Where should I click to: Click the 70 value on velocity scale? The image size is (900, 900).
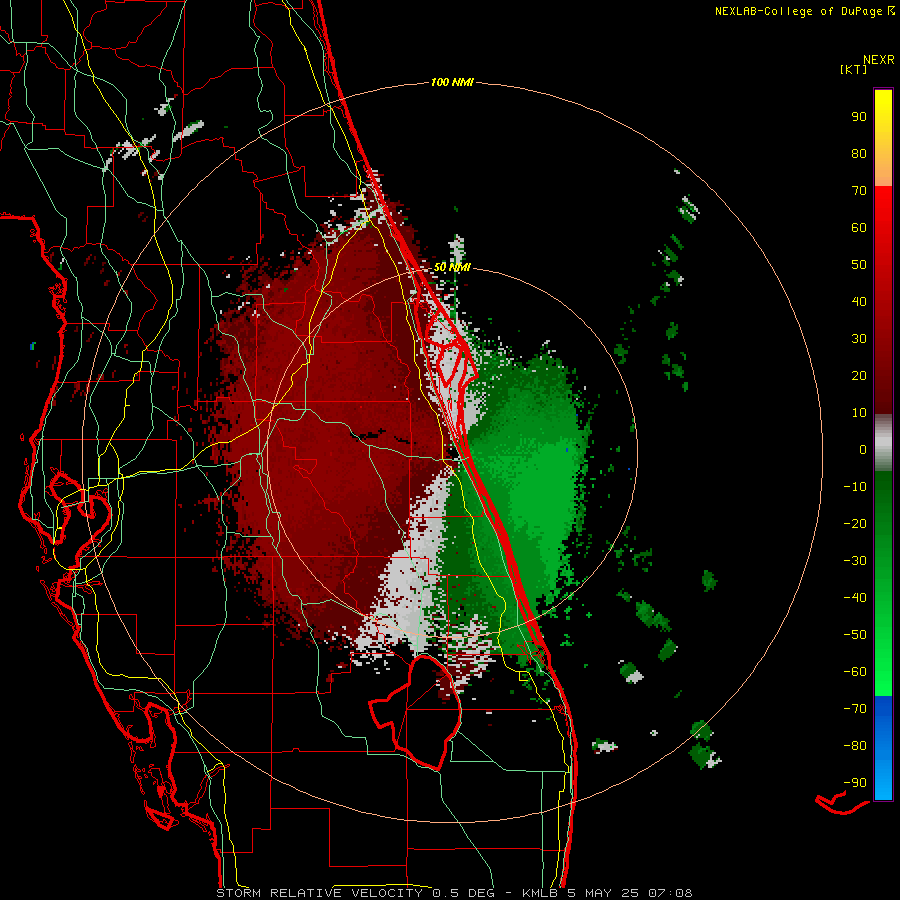point(859,191)
